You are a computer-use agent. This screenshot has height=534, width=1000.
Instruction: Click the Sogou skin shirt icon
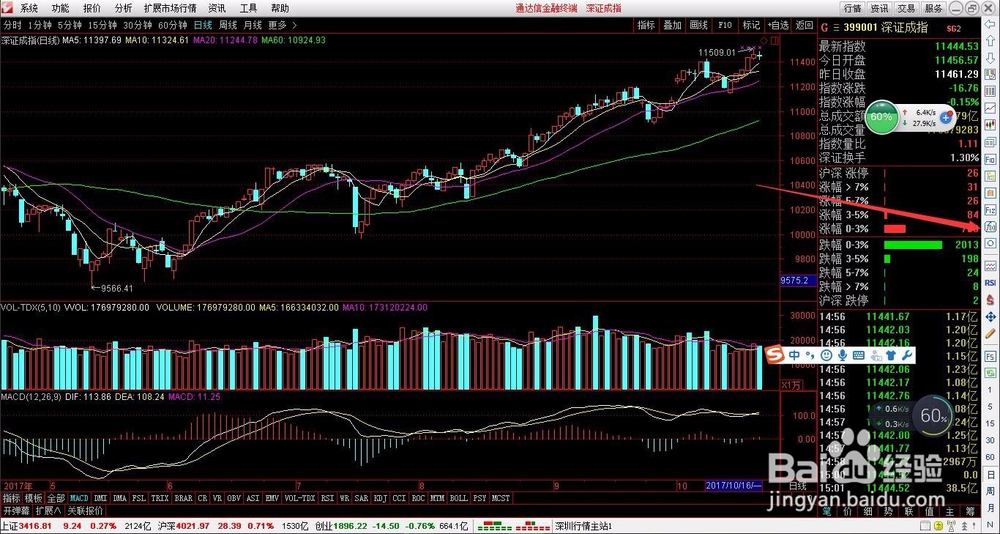891,355
